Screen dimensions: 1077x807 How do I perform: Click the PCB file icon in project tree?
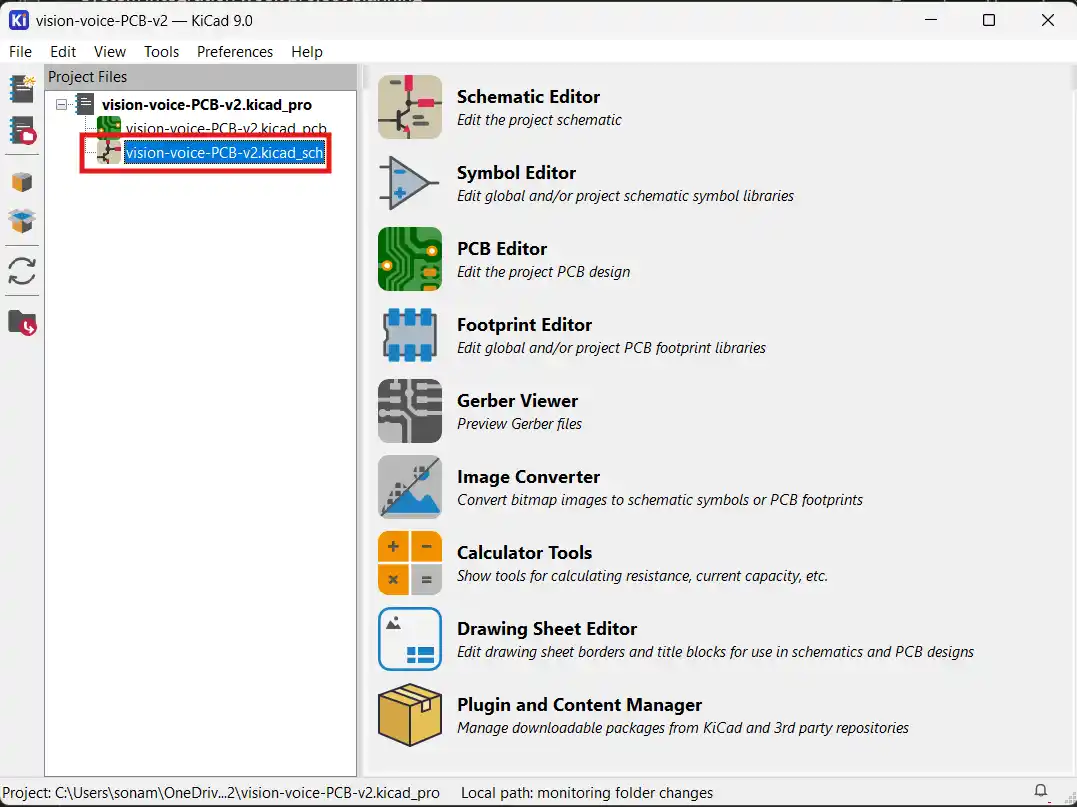109,126
